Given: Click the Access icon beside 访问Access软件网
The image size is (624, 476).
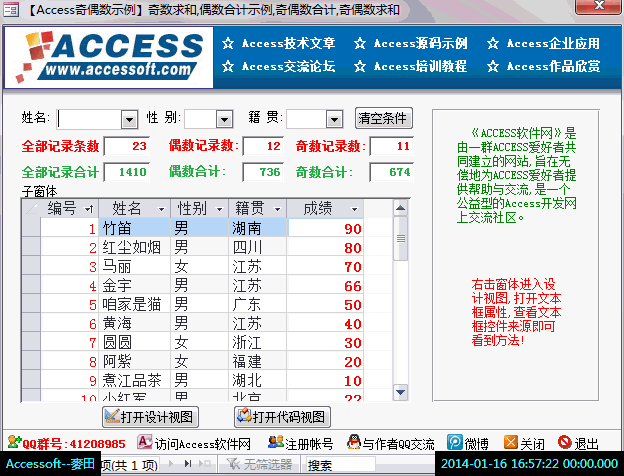Looking at the screenshot, I should (x=144, y=442).
